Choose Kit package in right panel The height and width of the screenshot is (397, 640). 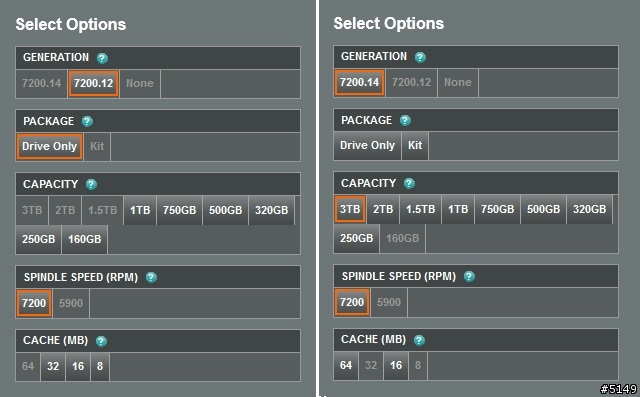pos(415,145)
